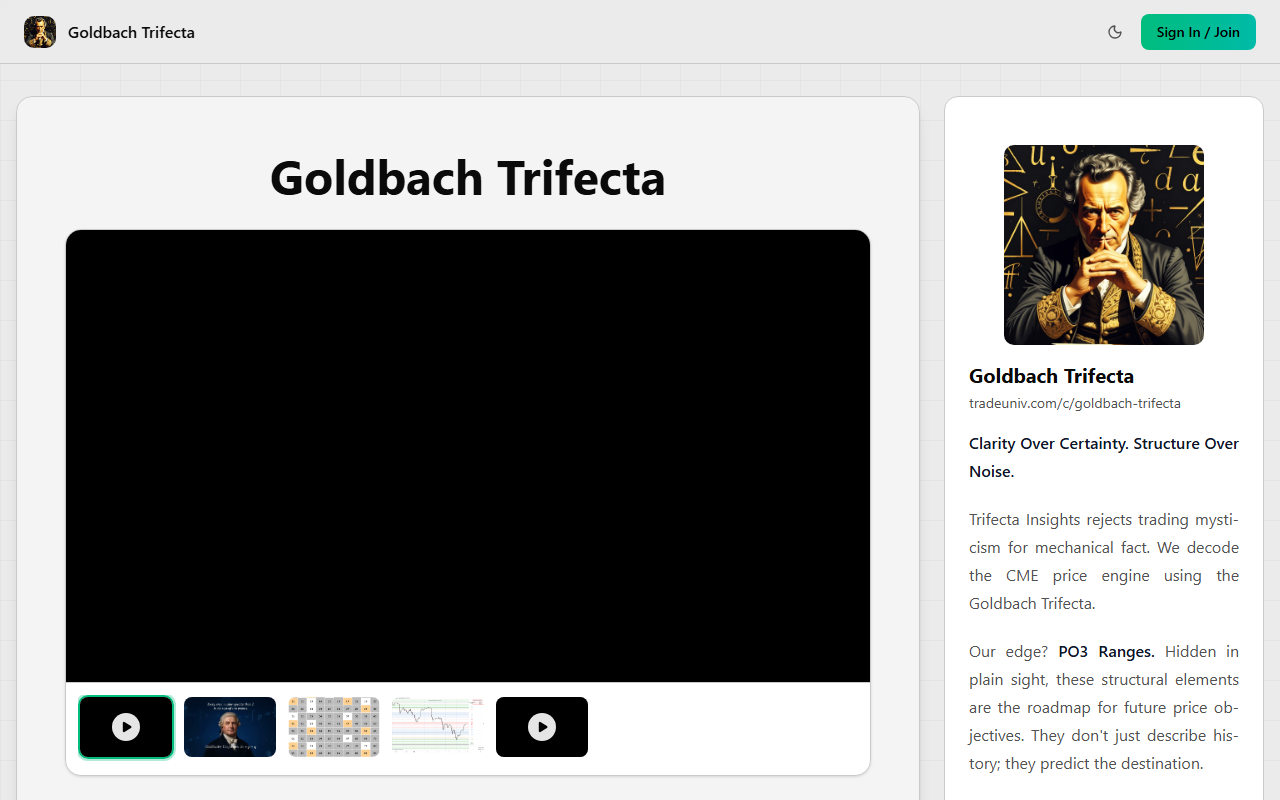Click the Goldbach Trifecta logo icon in header
Screen dimensions: 1280x800
click(x=40, y=32)
